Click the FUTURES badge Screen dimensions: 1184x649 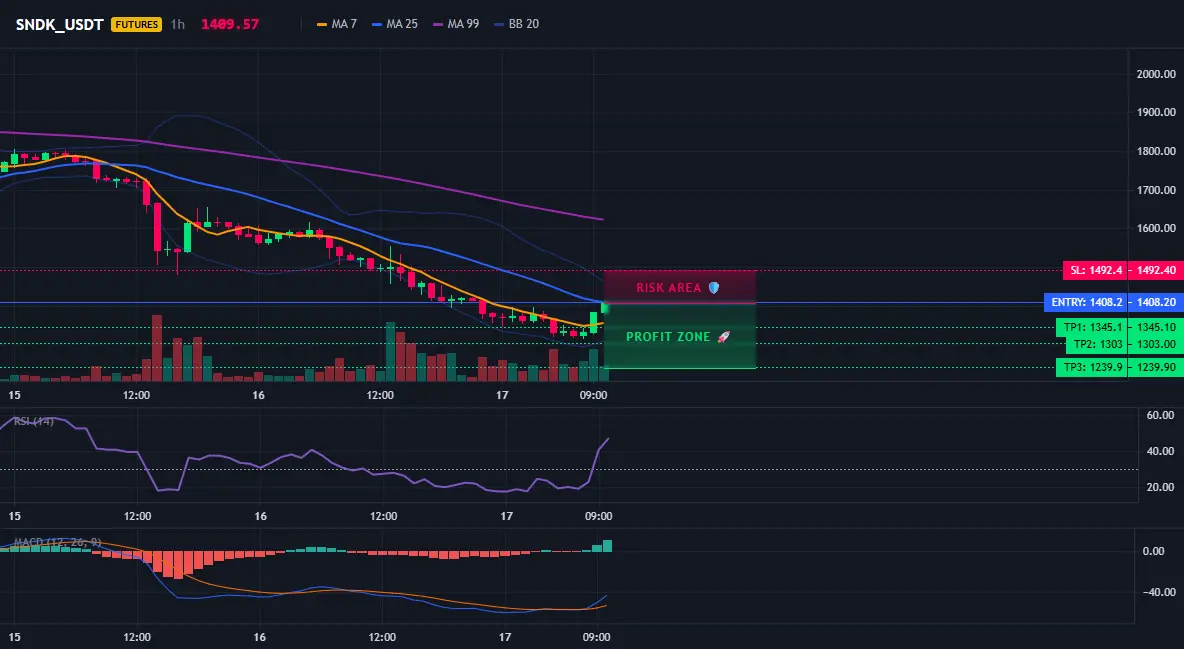point(137,24)
